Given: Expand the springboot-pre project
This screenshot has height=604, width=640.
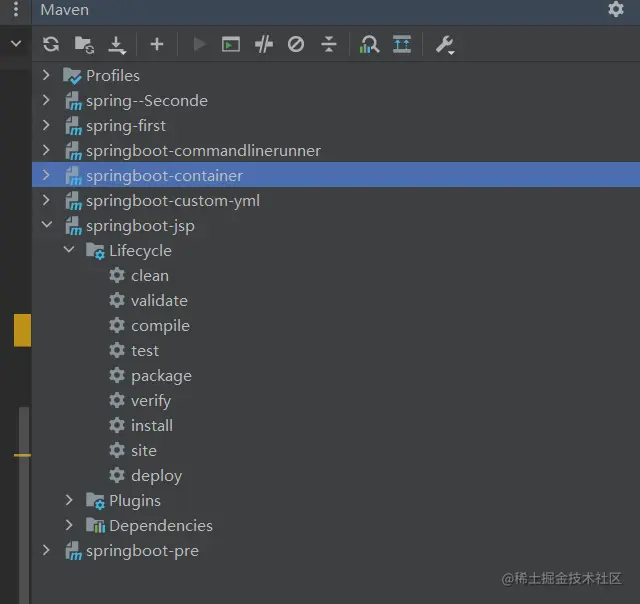Looking at the screenshot, I should point(46,550).
